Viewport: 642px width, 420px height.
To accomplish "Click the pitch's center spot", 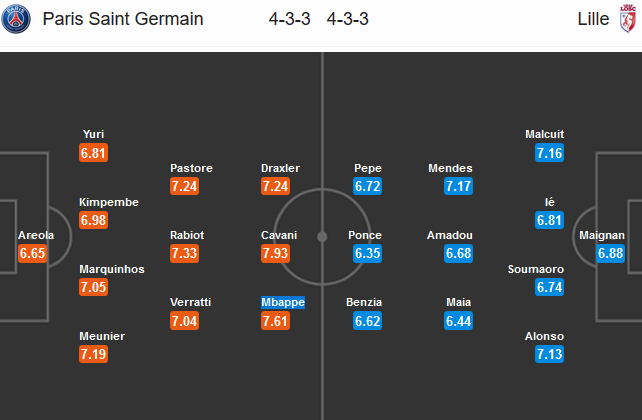I will tap(322, 237).
